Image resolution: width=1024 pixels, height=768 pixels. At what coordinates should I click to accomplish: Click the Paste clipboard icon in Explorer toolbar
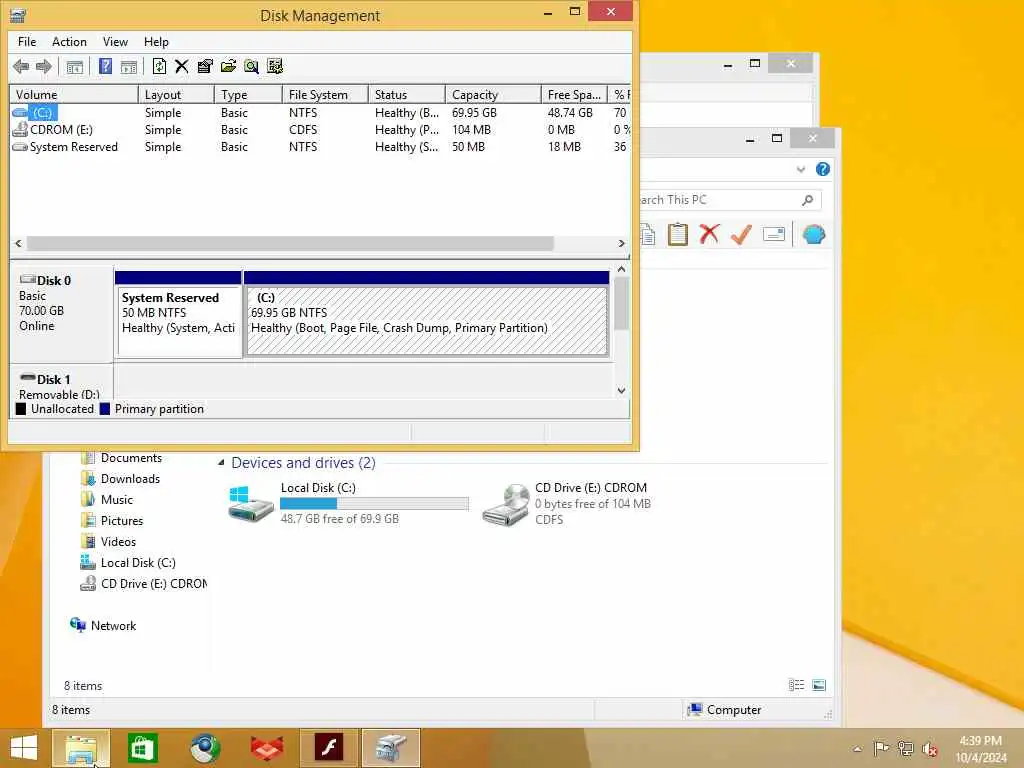(x=678, y=234)
